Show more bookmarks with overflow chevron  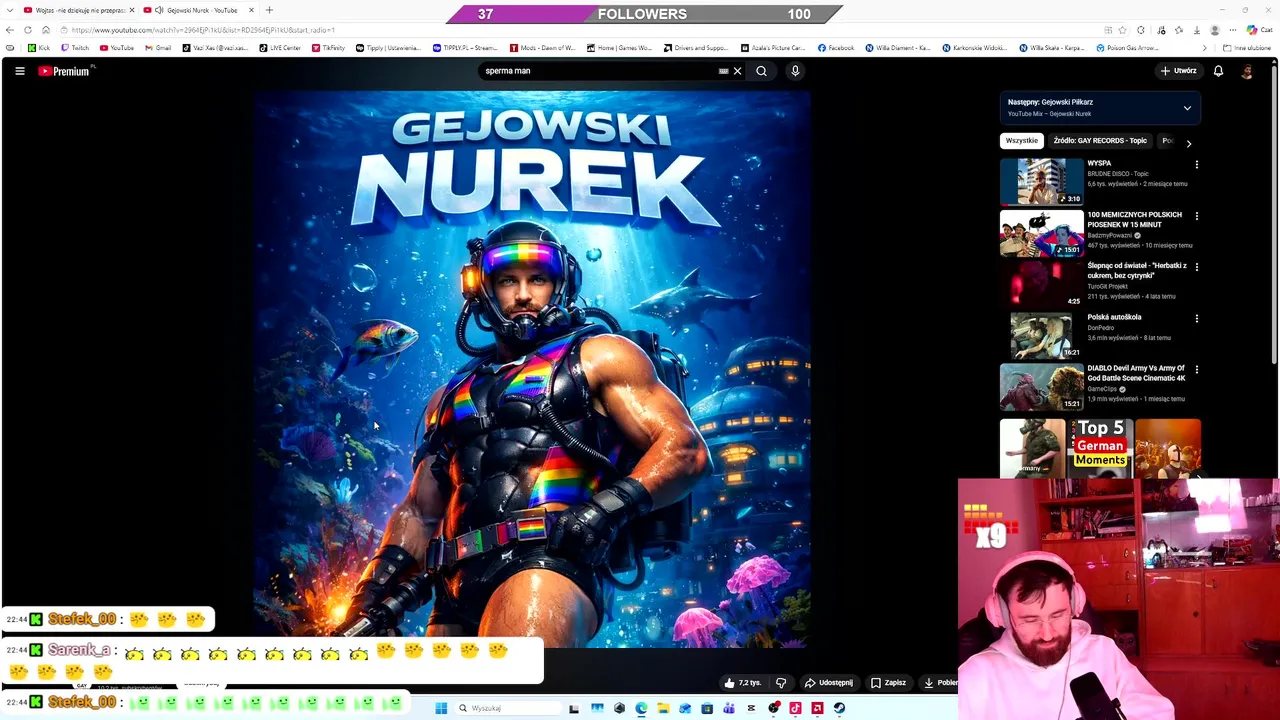point(1205,48)
